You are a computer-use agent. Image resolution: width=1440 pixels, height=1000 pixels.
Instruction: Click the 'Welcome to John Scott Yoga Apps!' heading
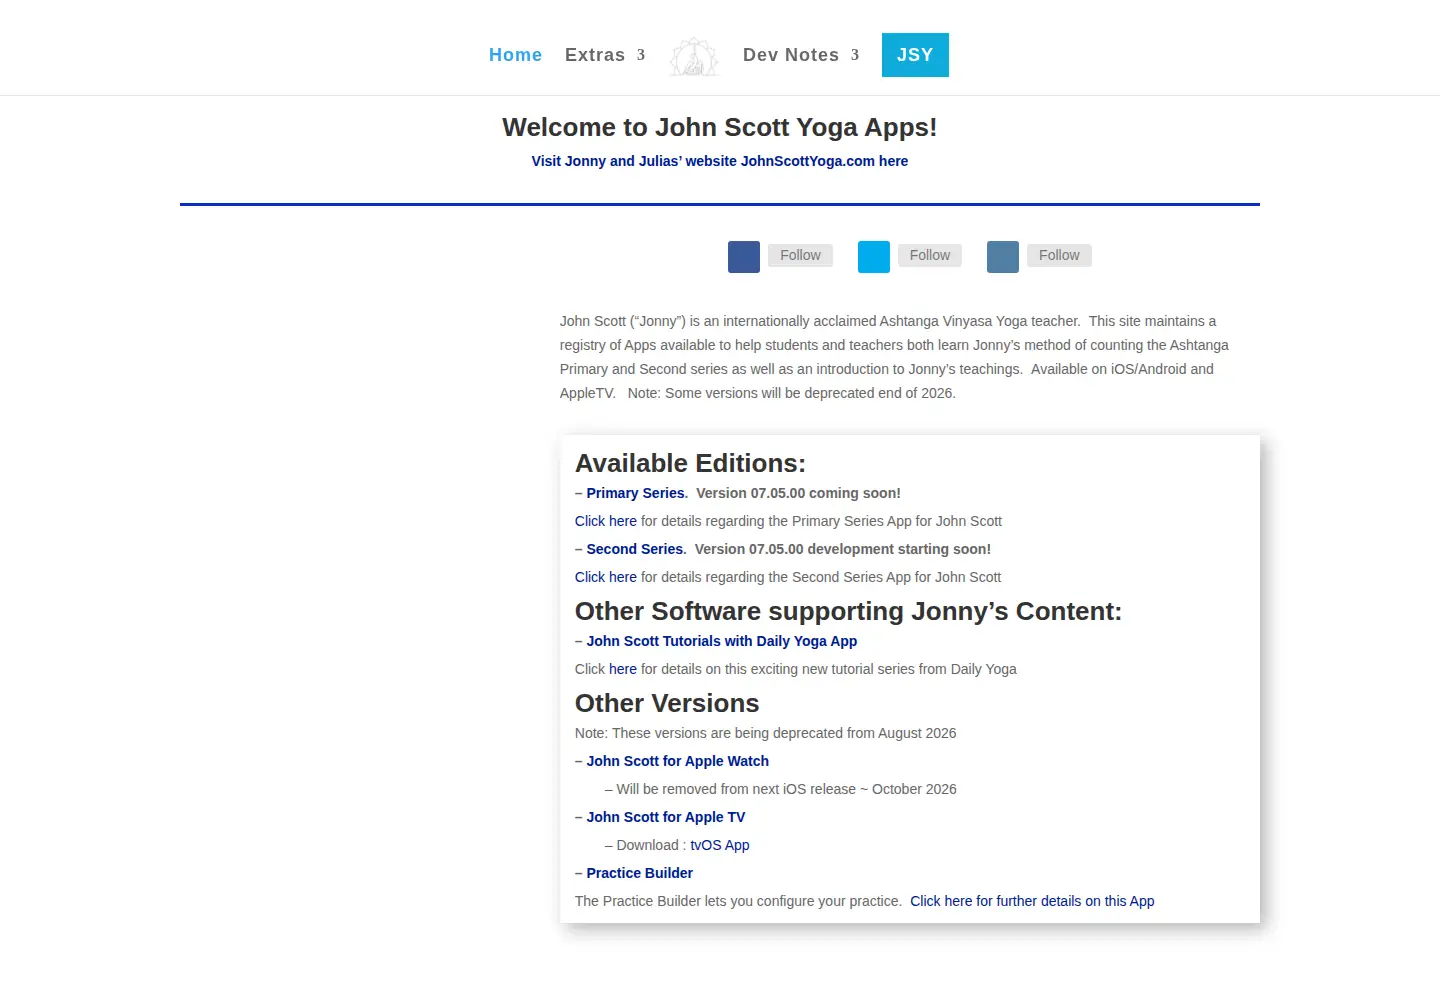pos(720,127)
